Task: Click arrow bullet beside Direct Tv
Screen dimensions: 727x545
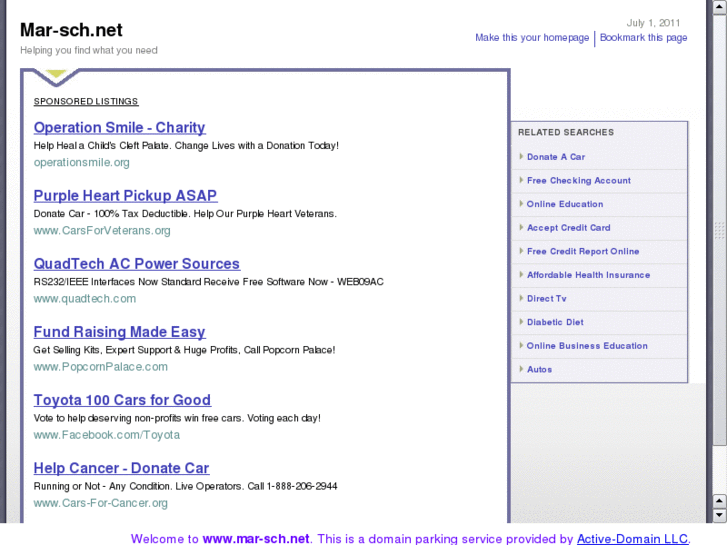Action: pos(521,298)
